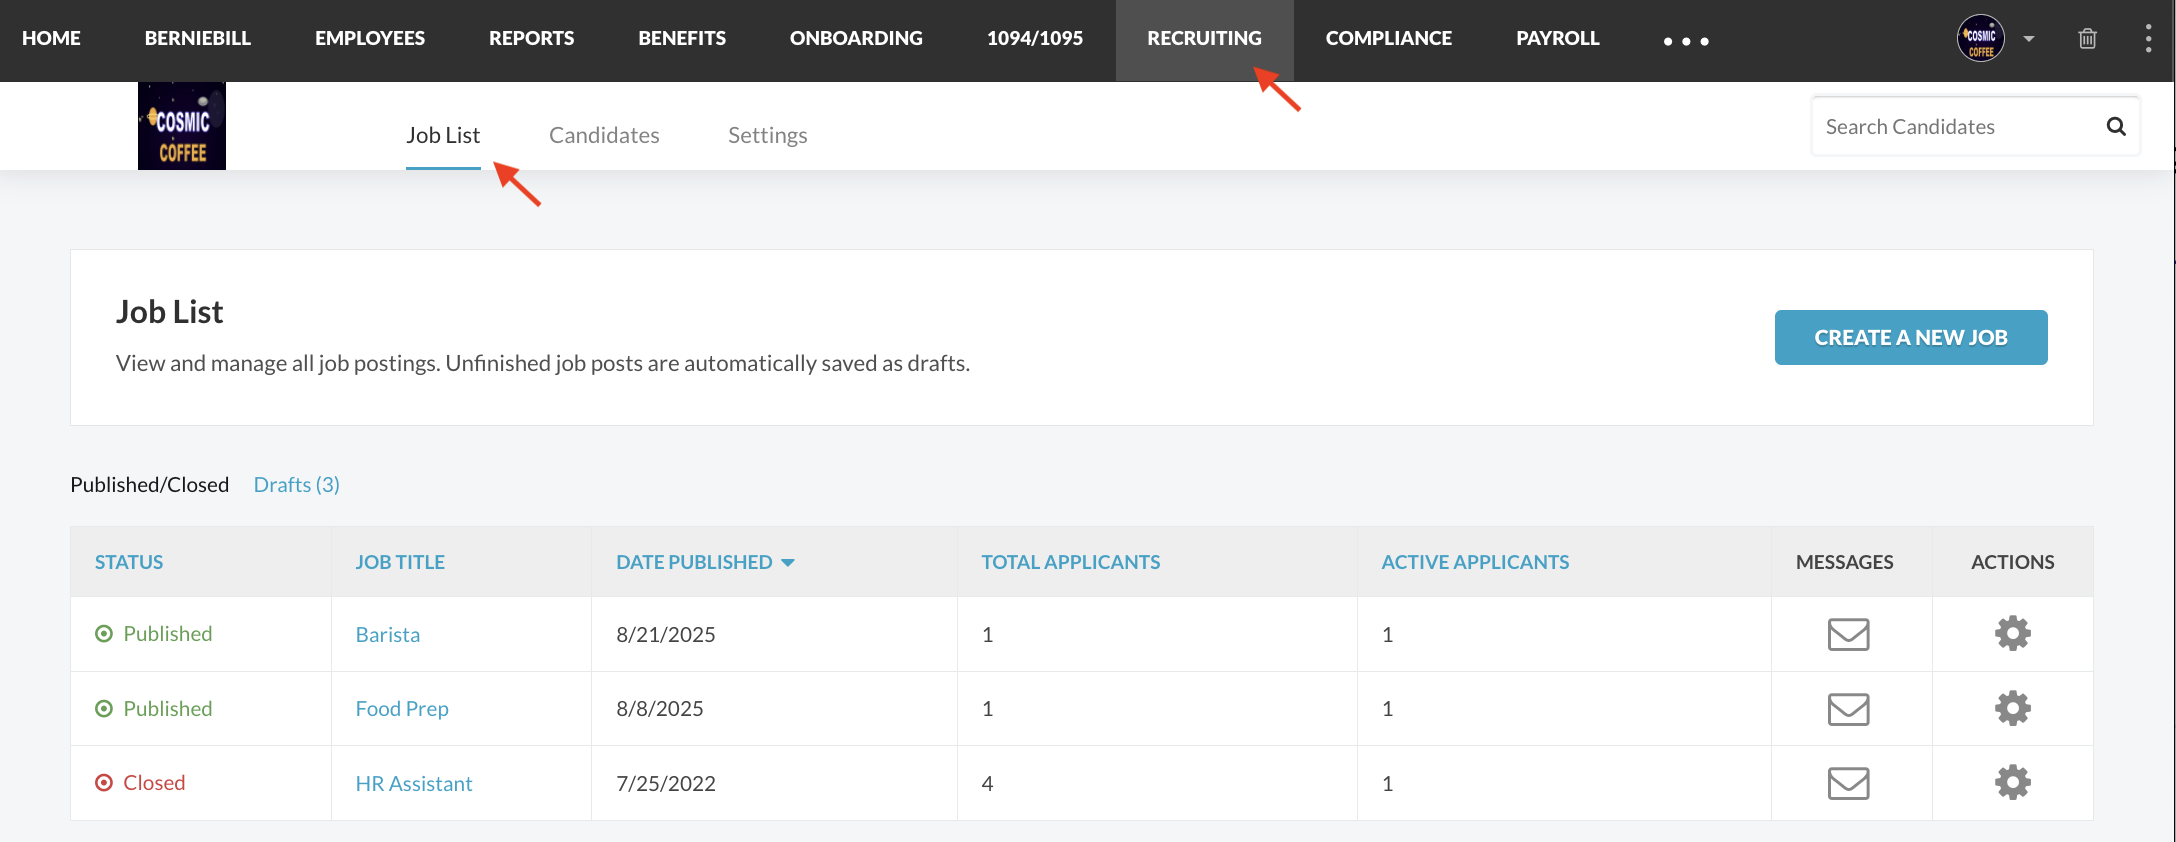Sort by Date Published column arrow

point(788,563)
